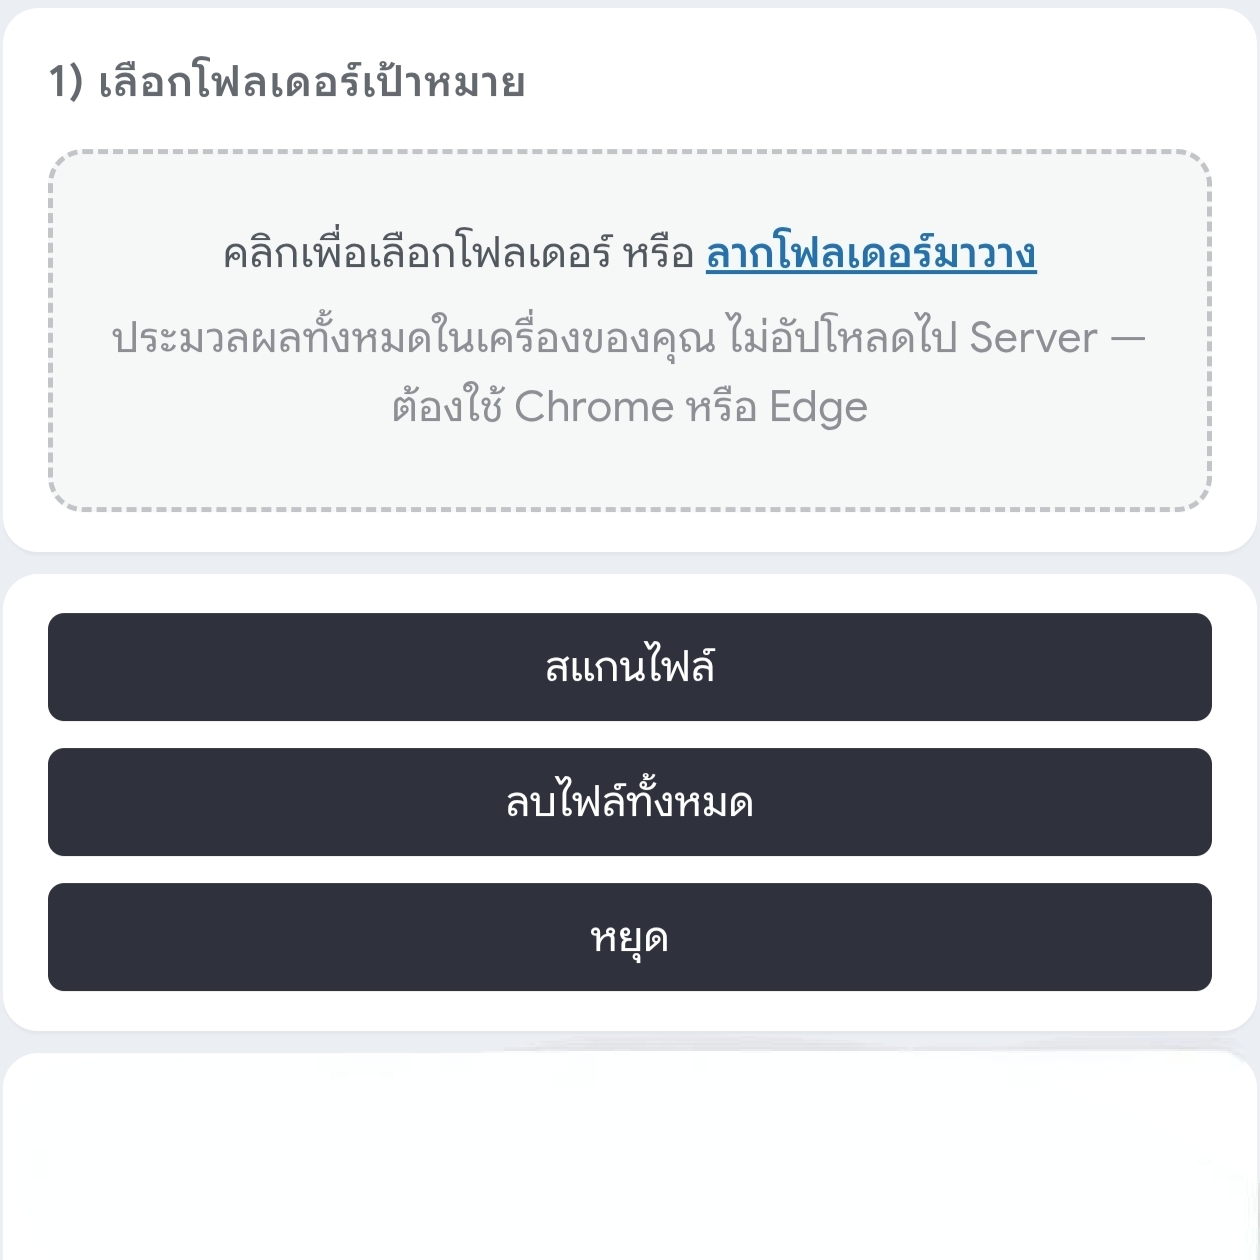1260x1260 pixels.
Task: Click the dashed folder drop zone
Action: [630, 331]
